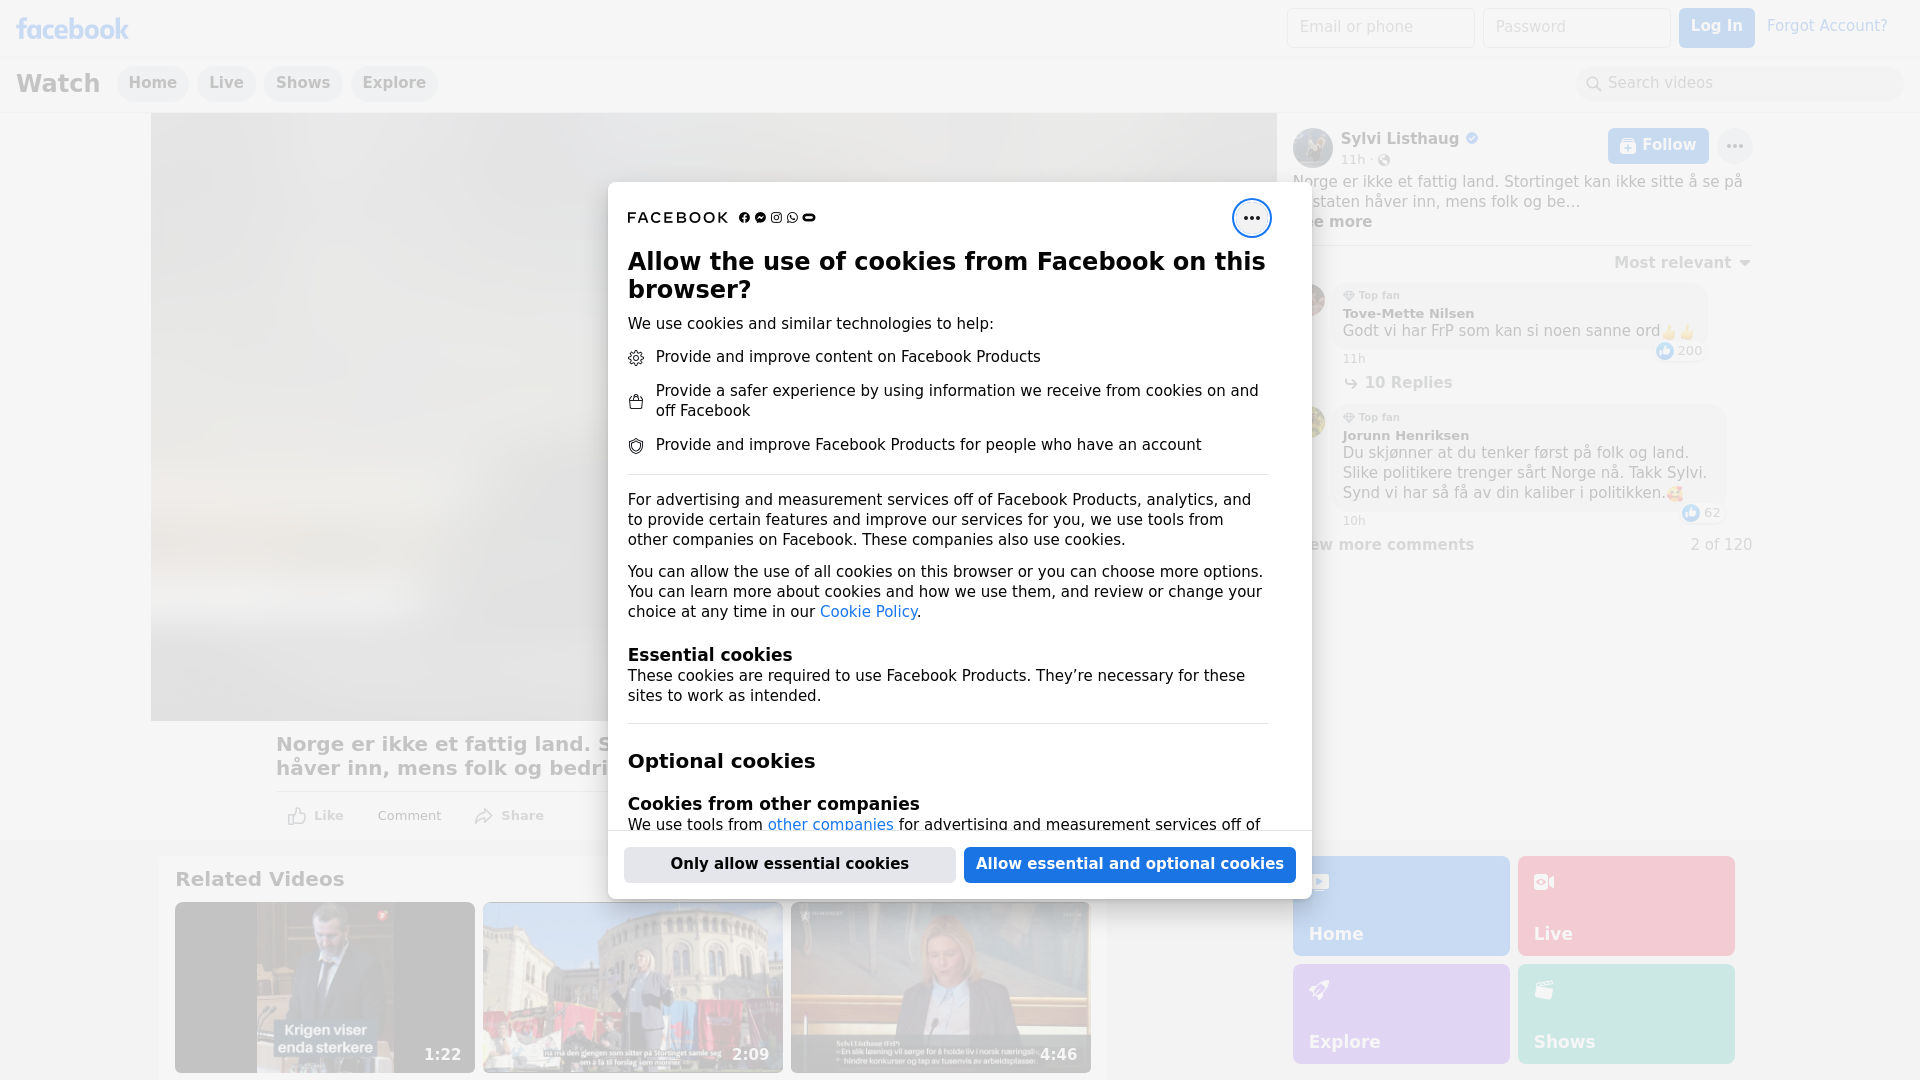Click the Home tile in the bottom grid
This screenshot has height=1080, width=1920.
click(1400, 905)
